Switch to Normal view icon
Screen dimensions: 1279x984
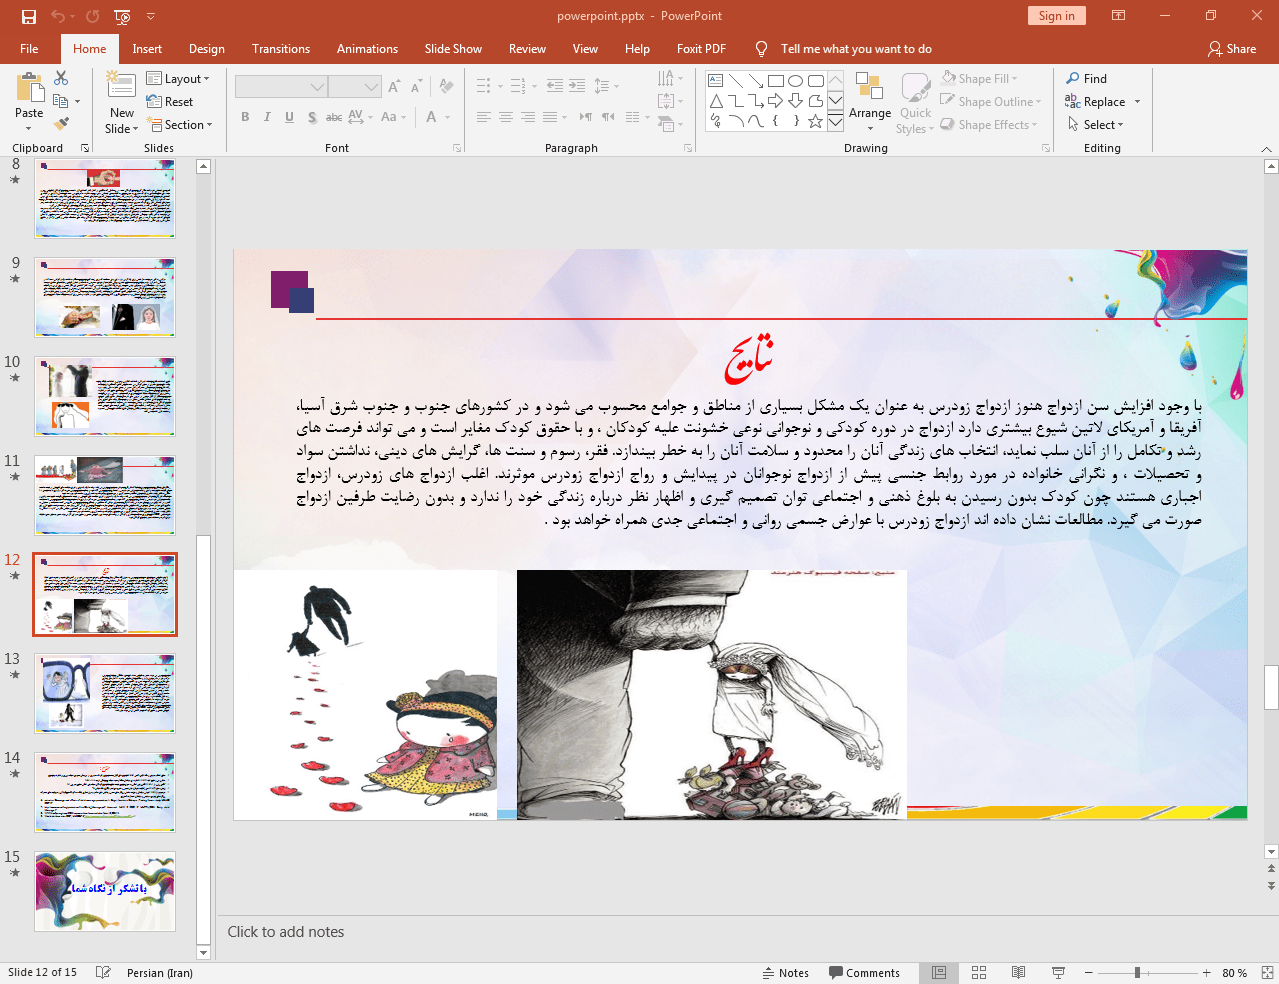[x=939, y=973]
